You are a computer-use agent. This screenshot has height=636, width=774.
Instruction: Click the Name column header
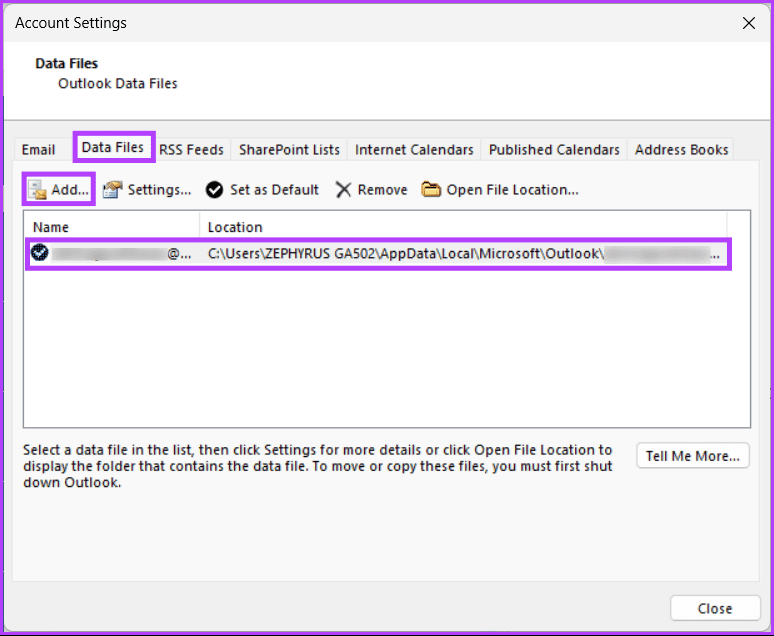point(112,227)
